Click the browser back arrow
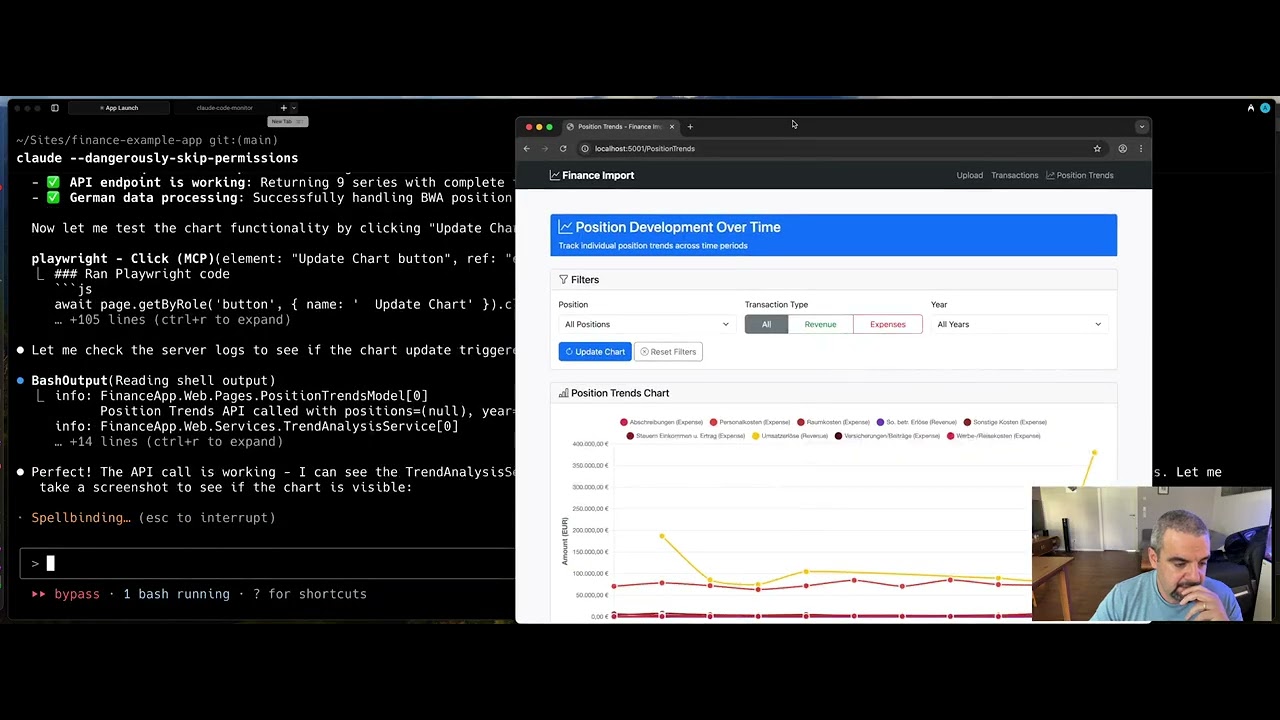The width and height of the screenshot is (1280, 720). pyautogui.click(x=527, y=149)
